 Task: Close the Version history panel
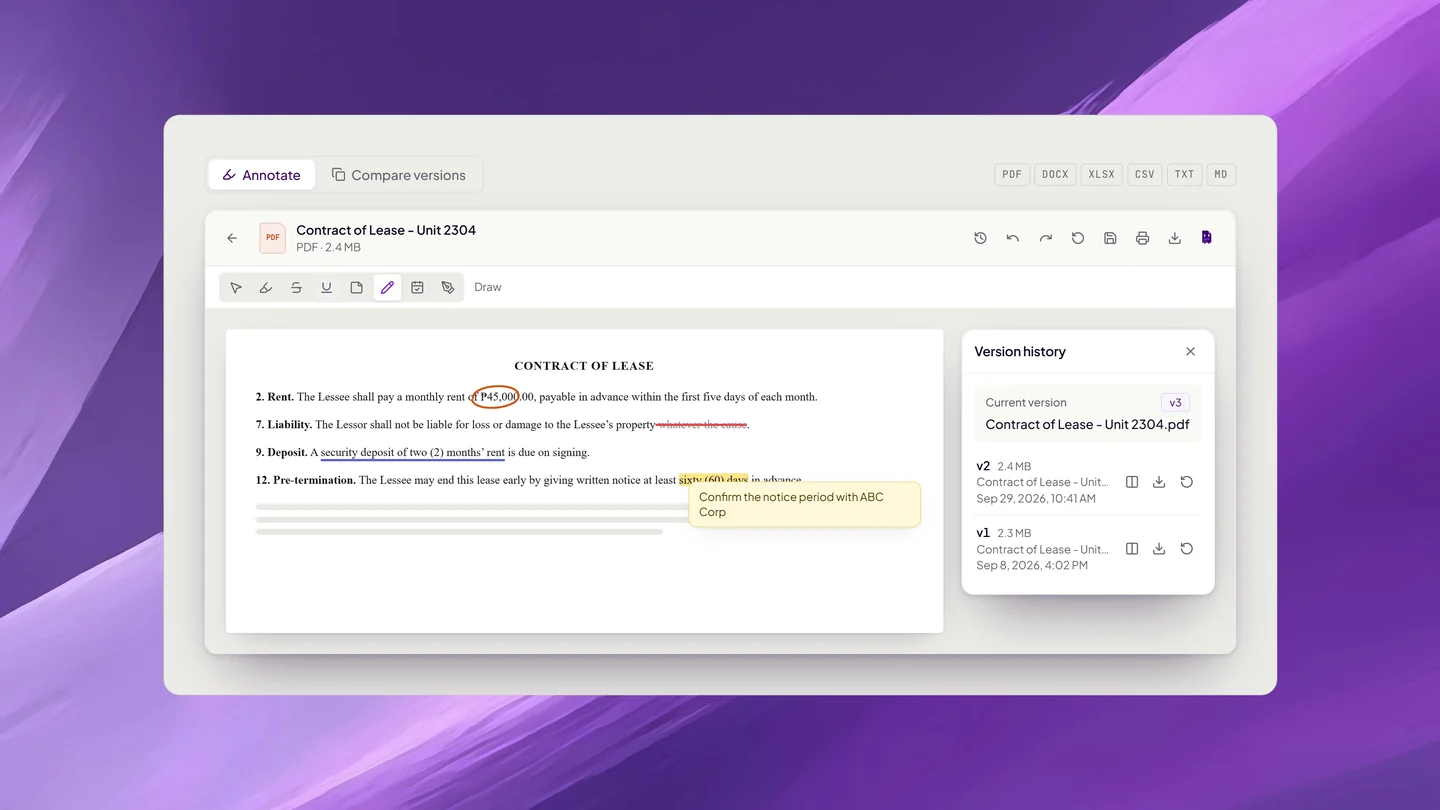1190,352
